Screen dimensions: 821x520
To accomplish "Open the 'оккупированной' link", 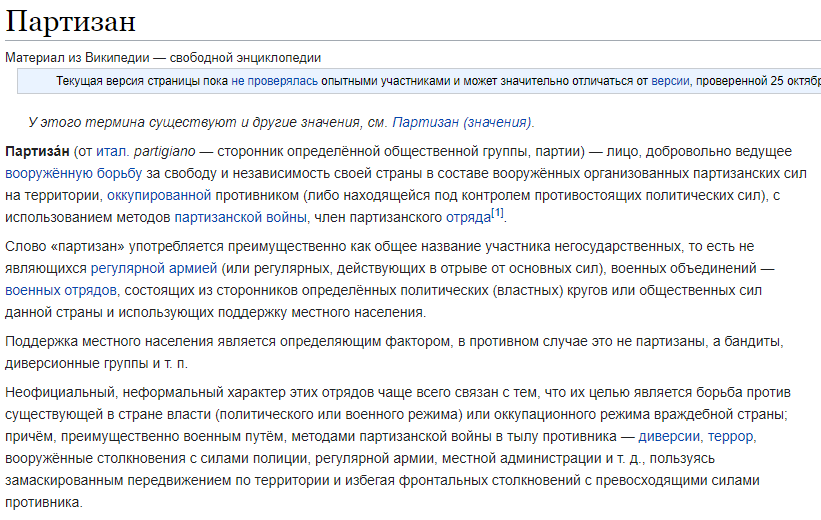I will (159, 195).
